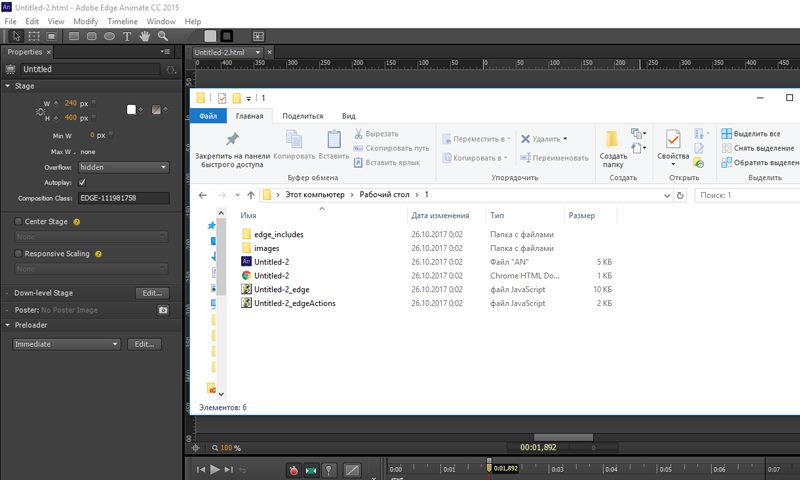The width and height of the screenshot is (800, 480).
Task: Toggle keyframe diamond beside gradient swatch
Action: [165, 109]
